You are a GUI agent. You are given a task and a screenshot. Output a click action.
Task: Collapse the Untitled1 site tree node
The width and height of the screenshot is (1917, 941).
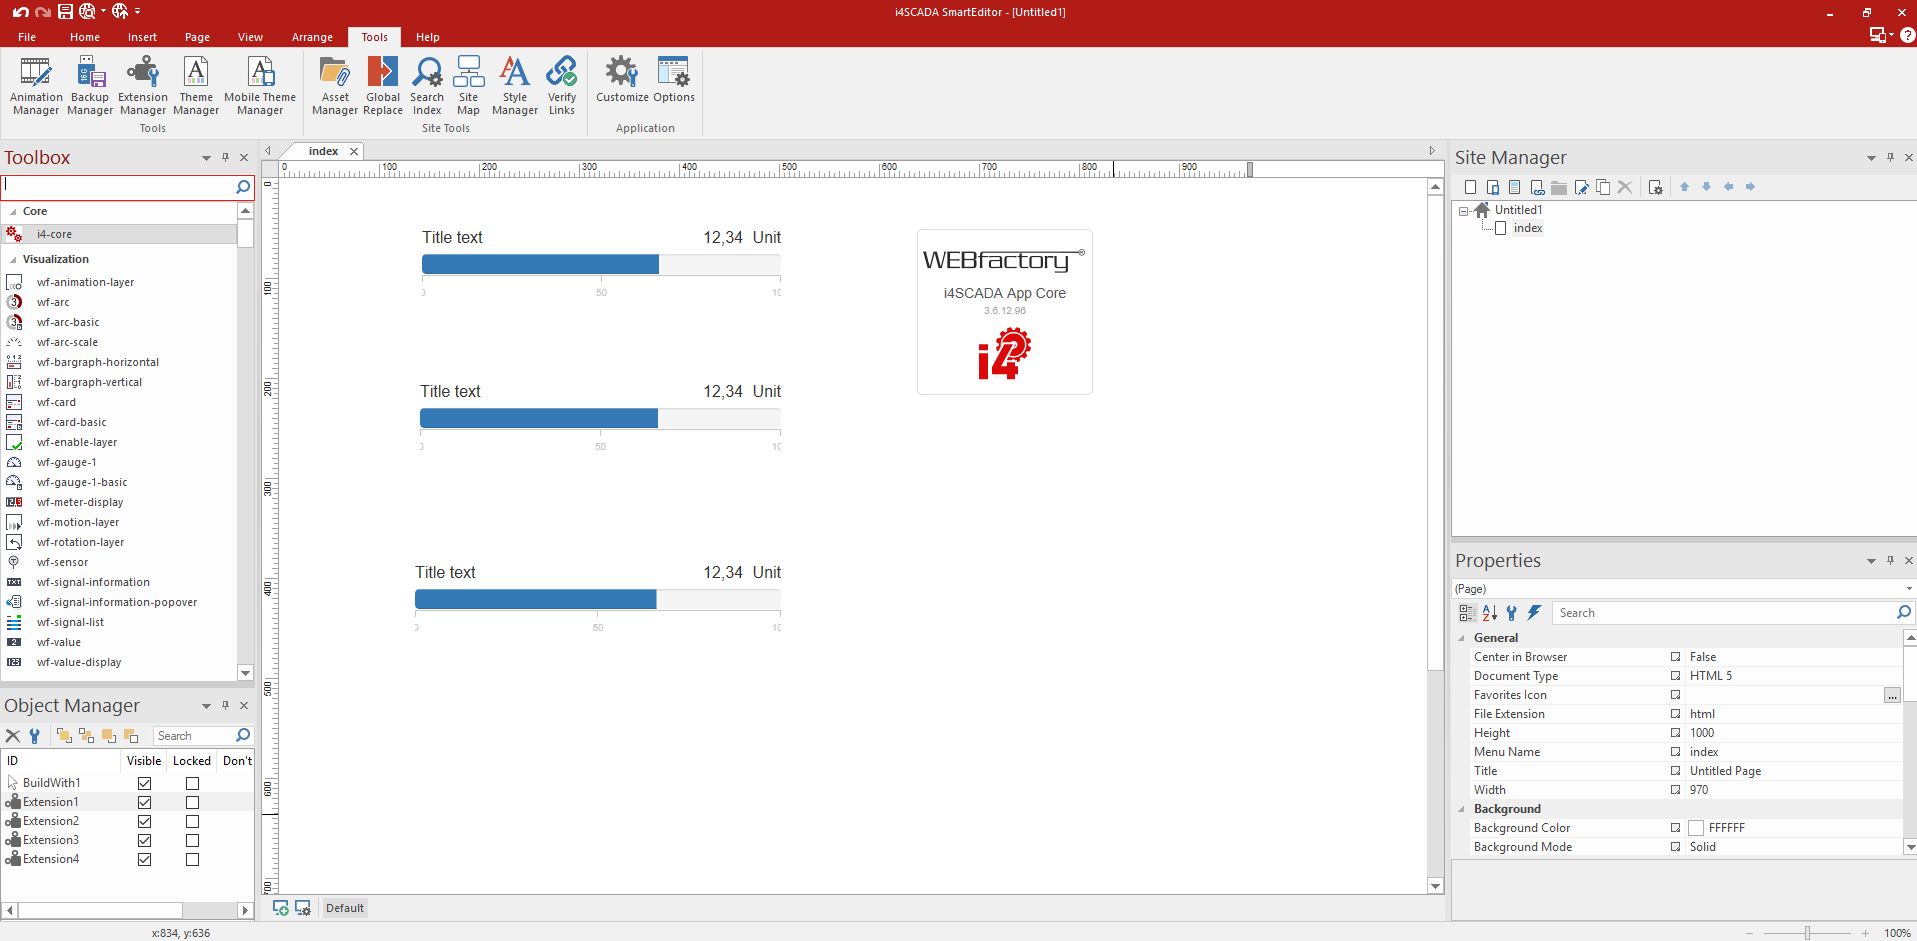1466,210
